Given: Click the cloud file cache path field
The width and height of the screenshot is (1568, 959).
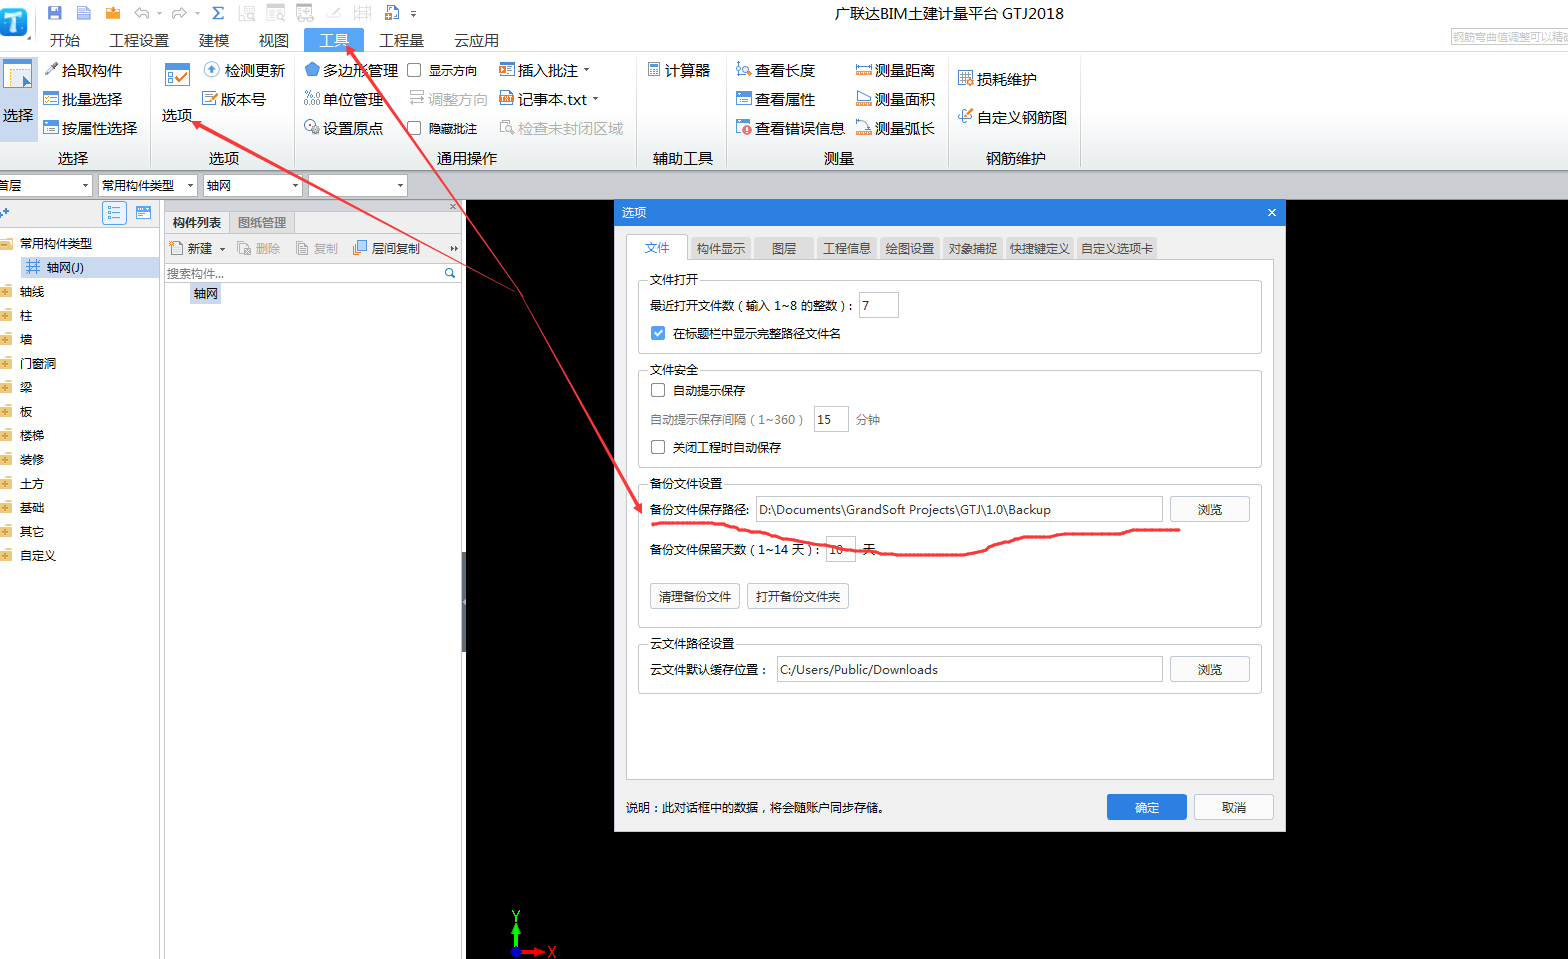Looking at the screenshot, I should (x=970, y=669).
